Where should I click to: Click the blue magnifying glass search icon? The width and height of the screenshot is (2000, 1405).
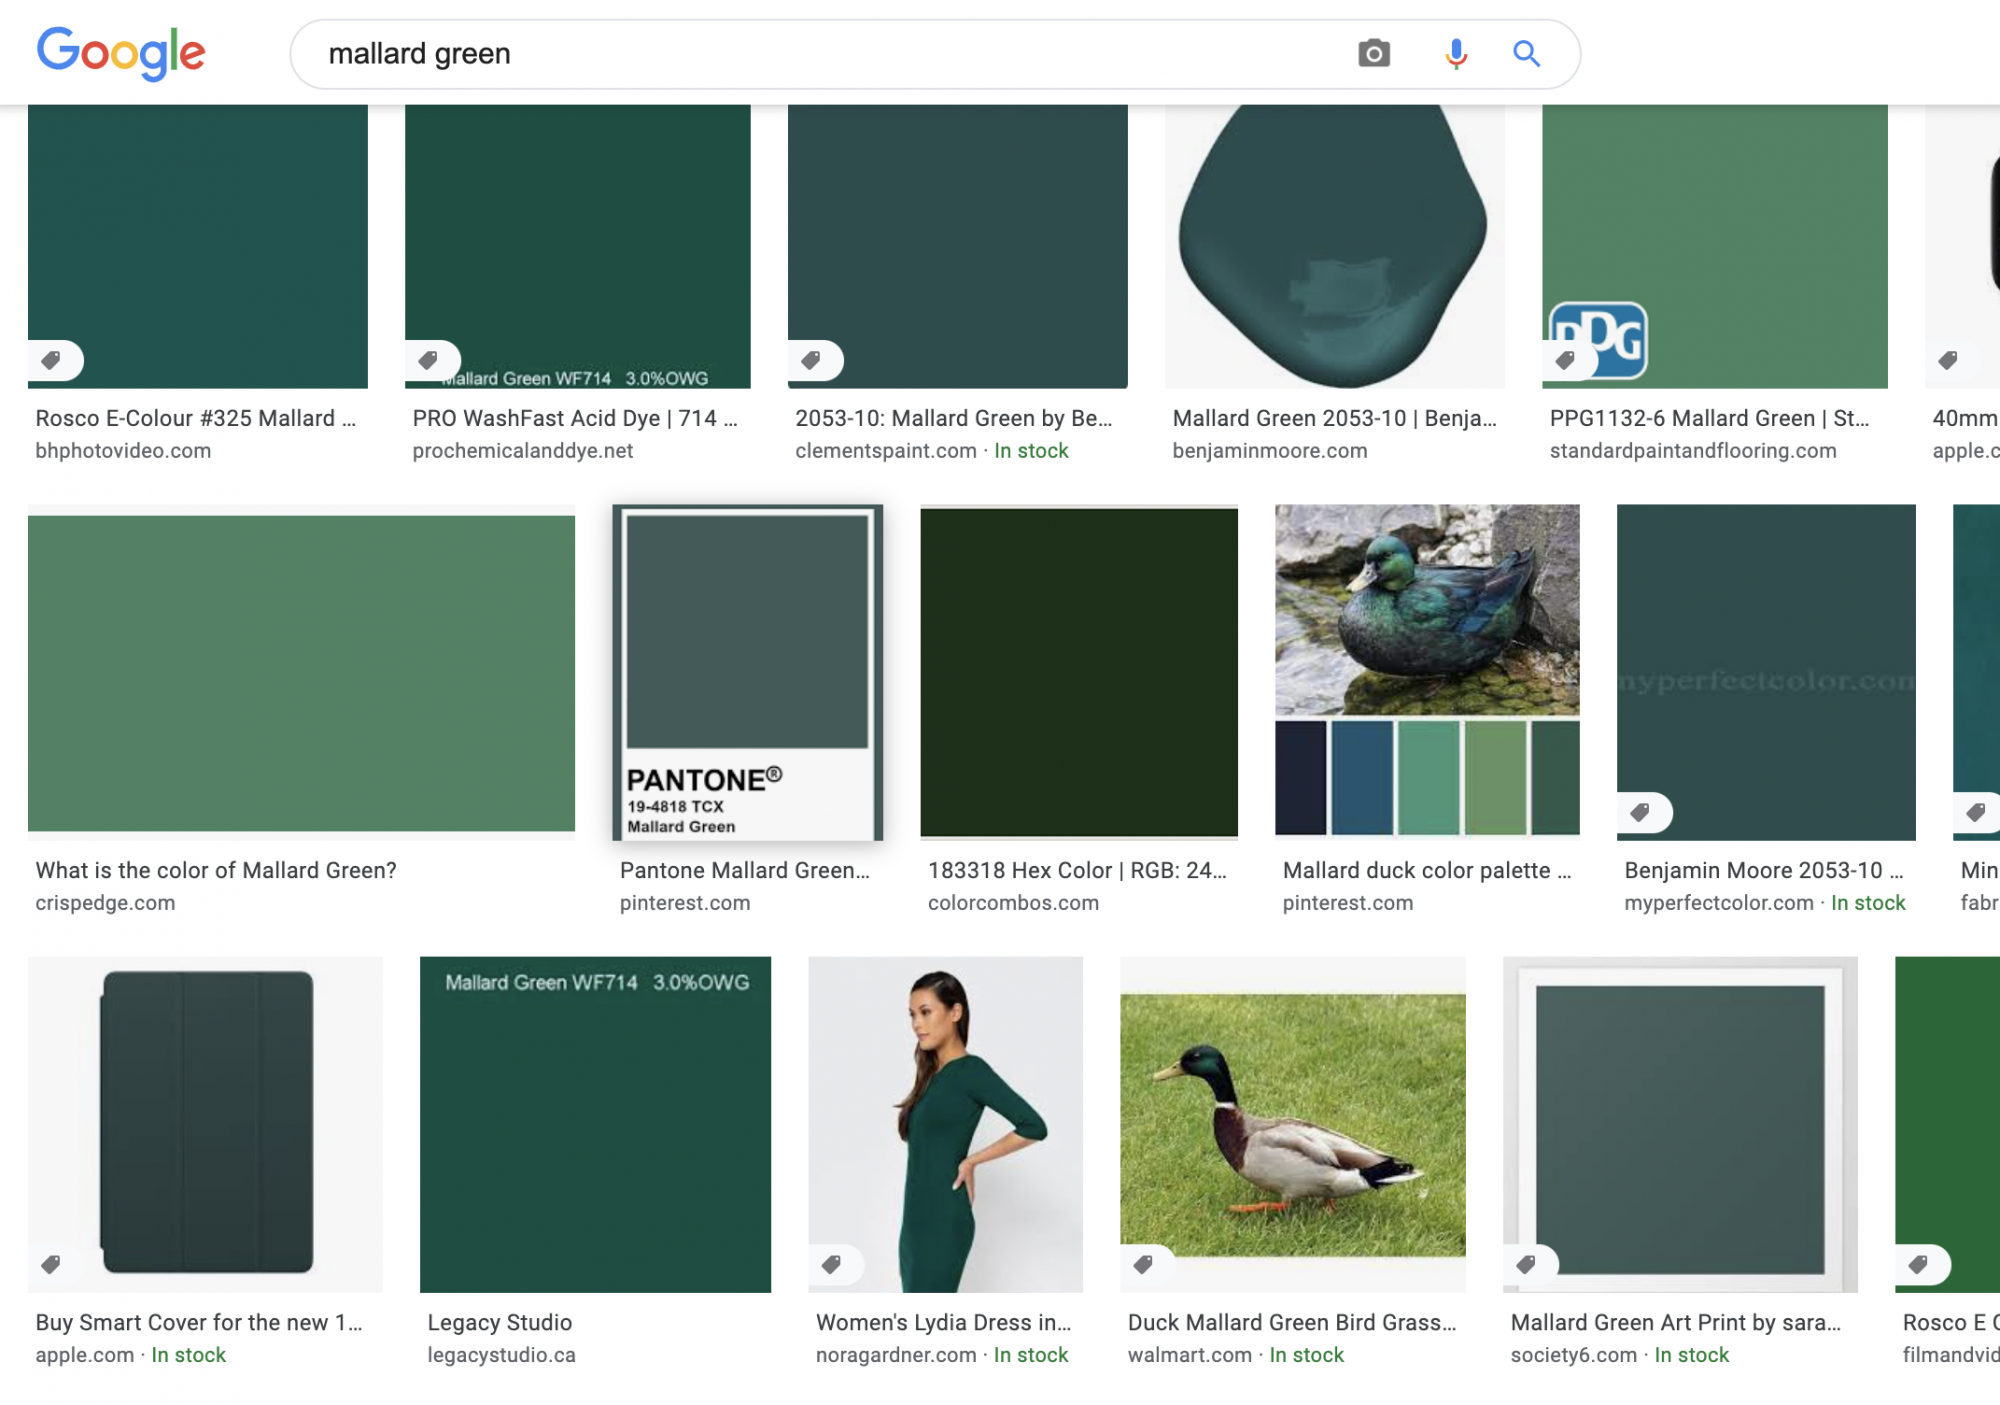(1526, 53)
